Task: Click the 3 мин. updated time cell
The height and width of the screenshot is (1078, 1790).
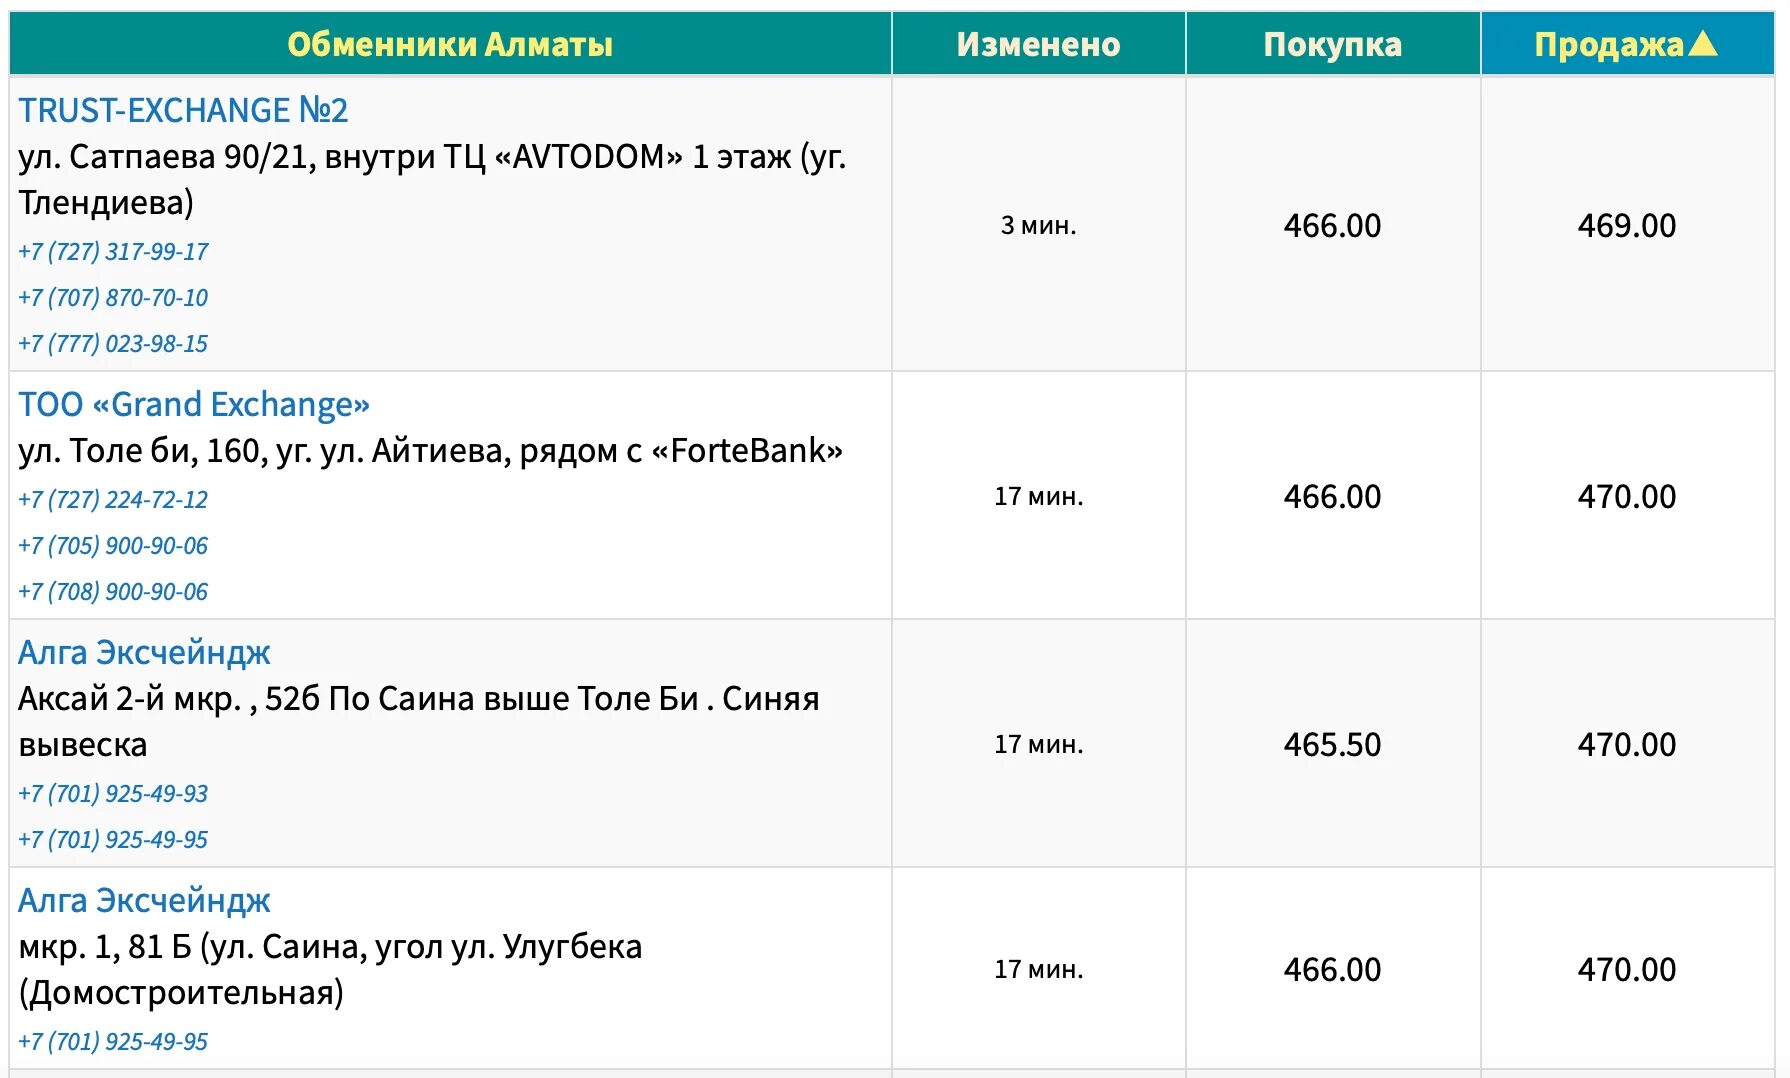Action: pos(1038,225)
